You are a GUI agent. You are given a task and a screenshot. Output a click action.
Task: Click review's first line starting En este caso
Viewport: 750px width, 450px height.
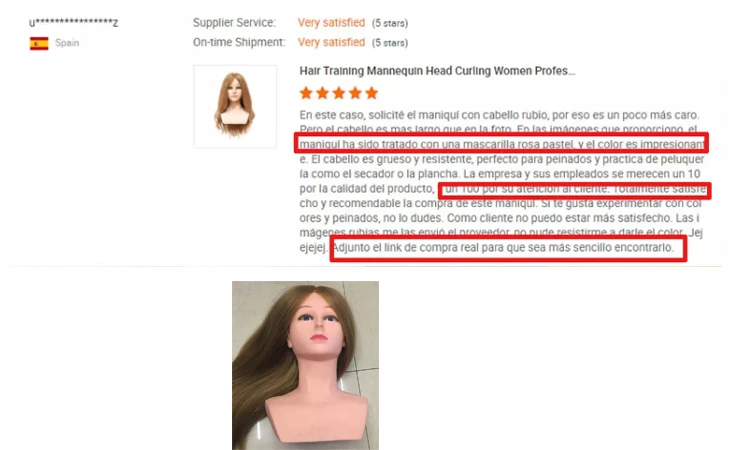tap(499, 115)
